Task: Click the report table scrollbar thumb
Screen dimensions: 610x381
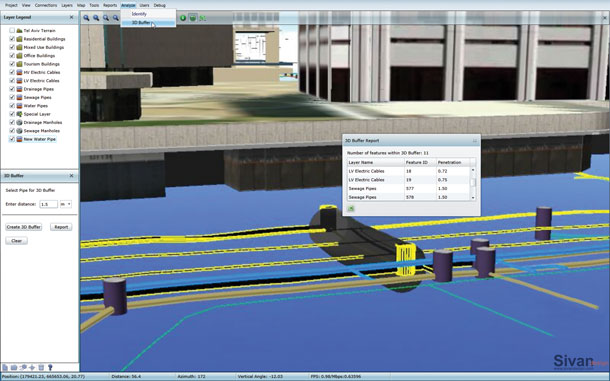Action: click(x=473, y=183)
